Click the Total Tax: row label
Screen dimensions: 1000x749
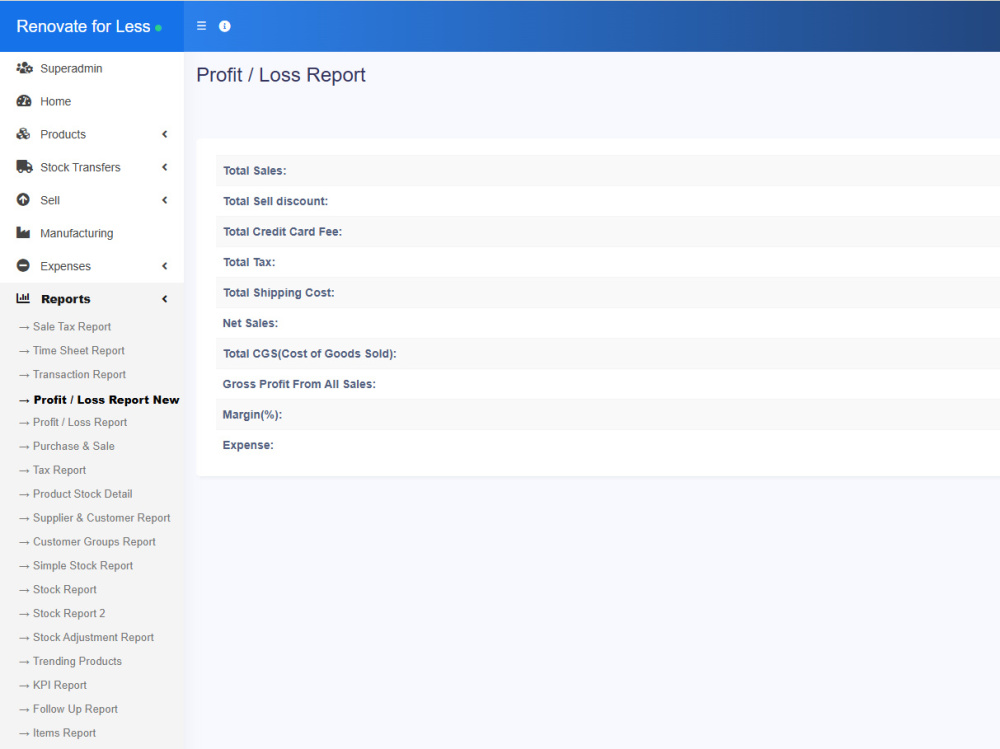coord(249,262)
